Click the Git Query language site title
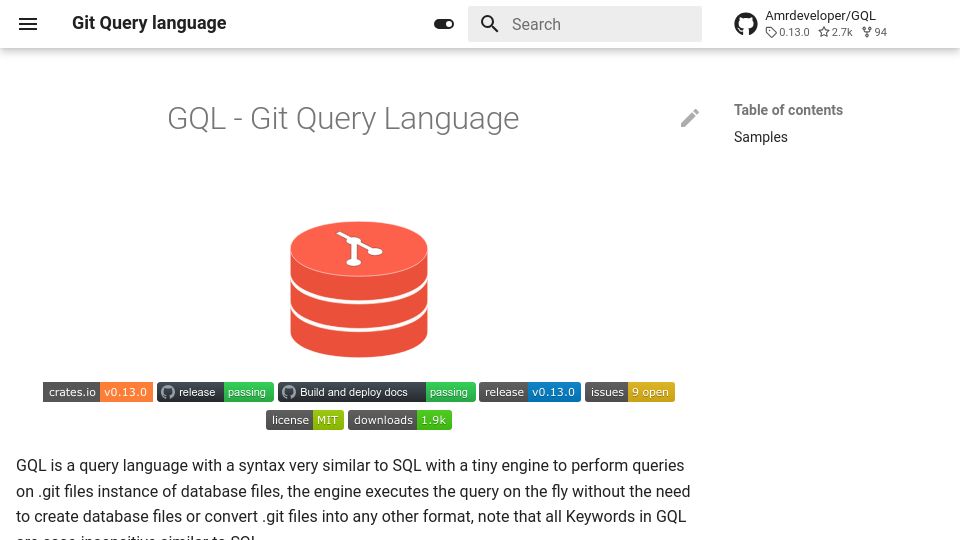960x540 pixels. [149, 23]
